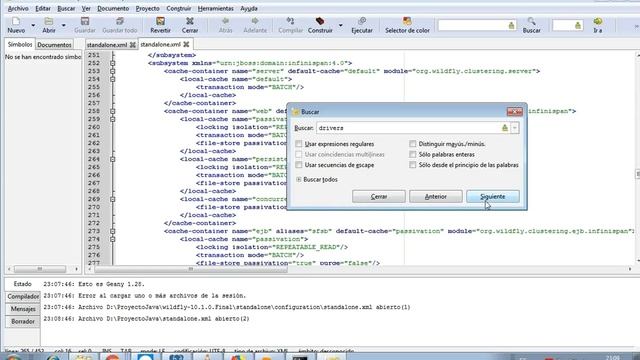640x360 pixels.
Task: Collapse the fold marker on line 258
Action: [x=112, y=111]
